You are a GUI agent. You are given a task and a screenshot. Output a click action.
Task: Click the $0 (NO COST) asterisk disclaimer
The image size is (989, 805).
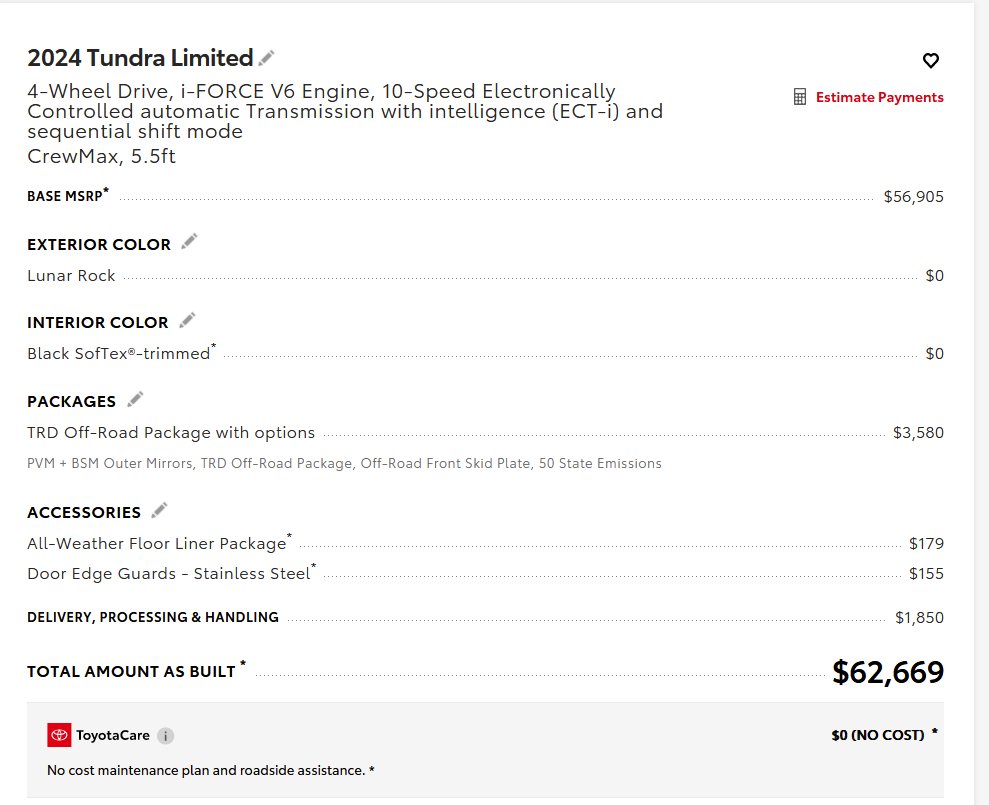(935, 732)
